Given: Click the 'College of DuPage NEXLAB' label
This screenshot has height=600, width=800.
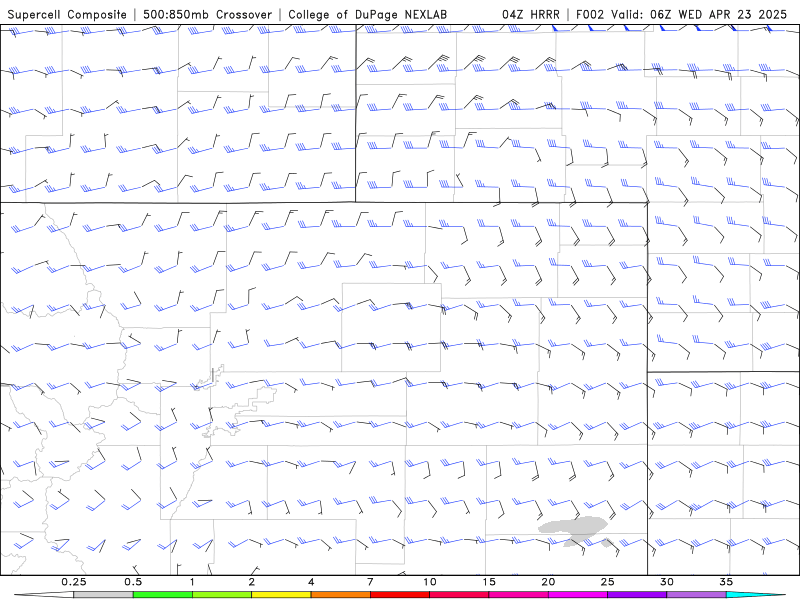Looking at the screenshot, I should 367,15.
